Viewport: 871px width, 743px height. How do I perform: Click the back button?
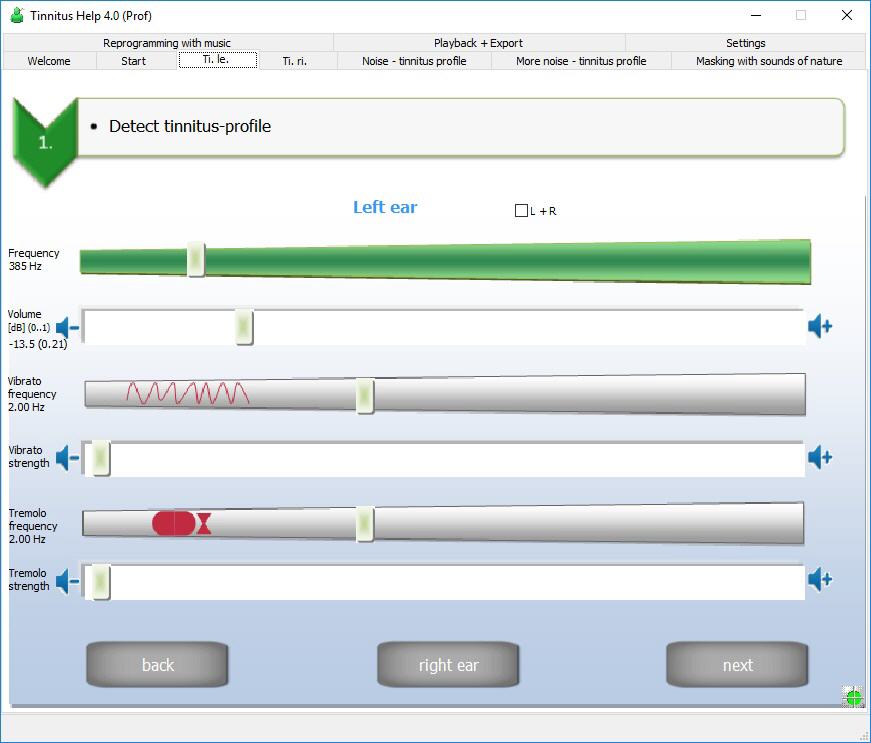(x=158, y=665)
